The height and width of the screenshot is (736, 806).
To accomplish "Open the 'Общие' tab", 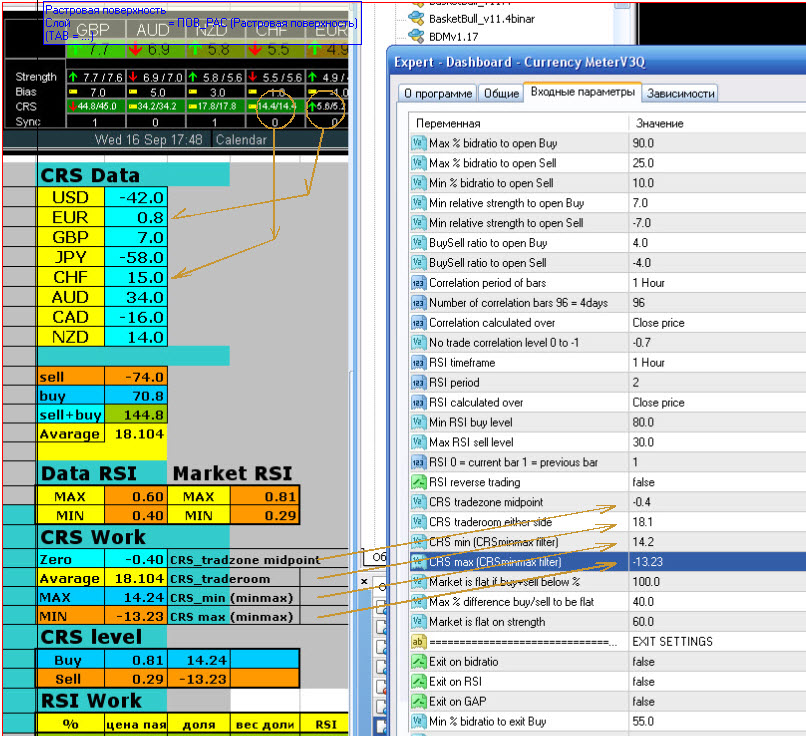I will (501, 94).
